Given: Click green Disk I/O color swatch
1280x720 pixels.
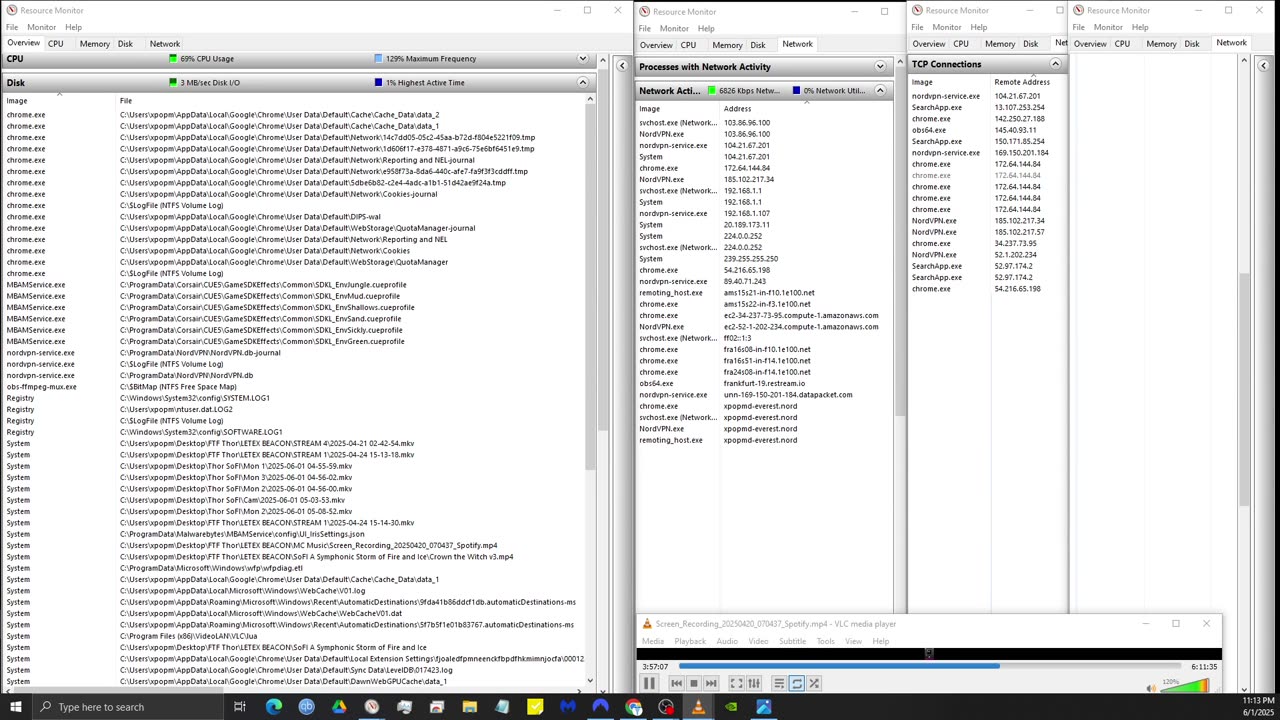Looking at the screenshot, I should pos(173,83).
